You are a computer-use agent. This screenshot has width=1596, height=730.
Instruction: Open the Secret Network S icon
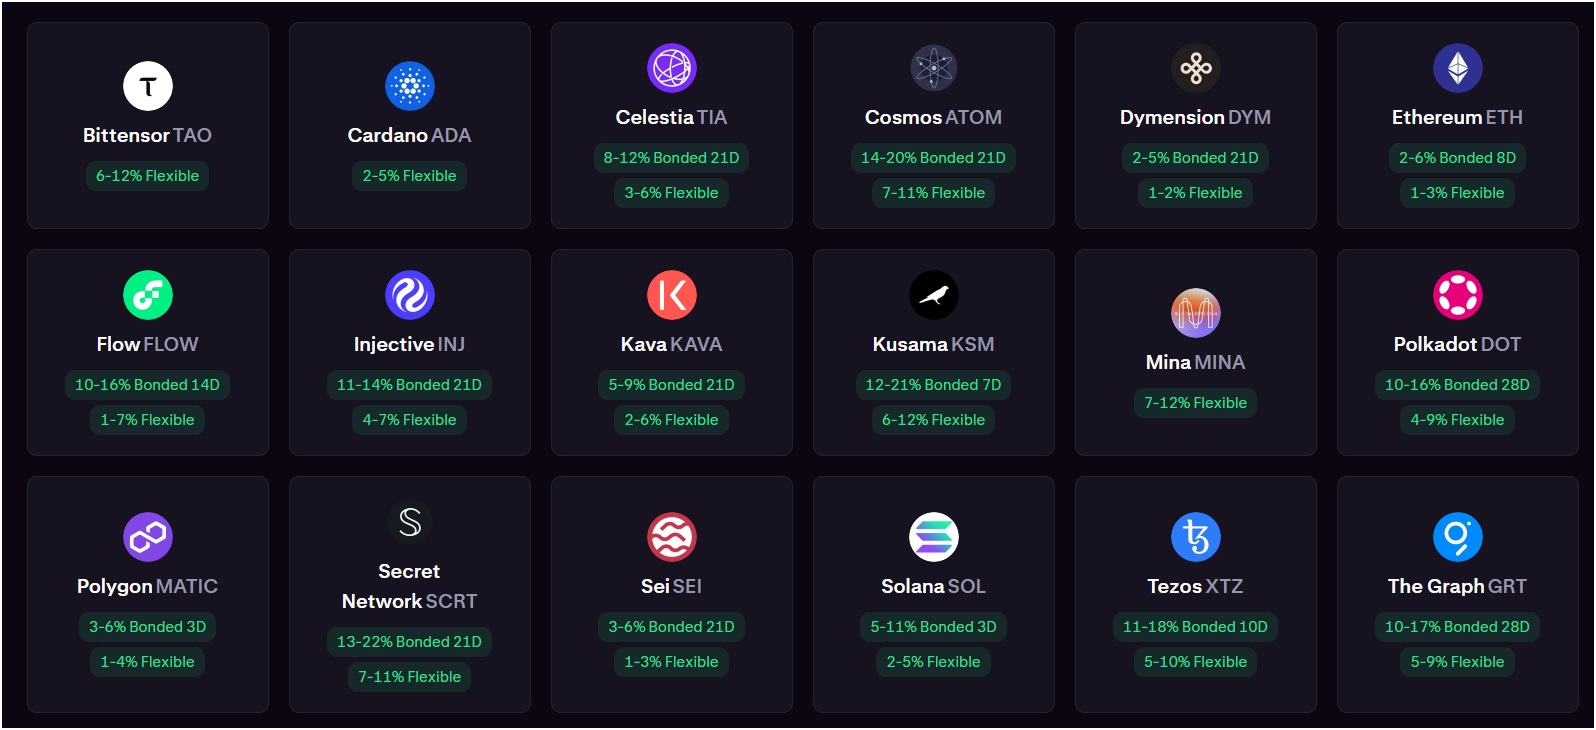tap(410, 522)
